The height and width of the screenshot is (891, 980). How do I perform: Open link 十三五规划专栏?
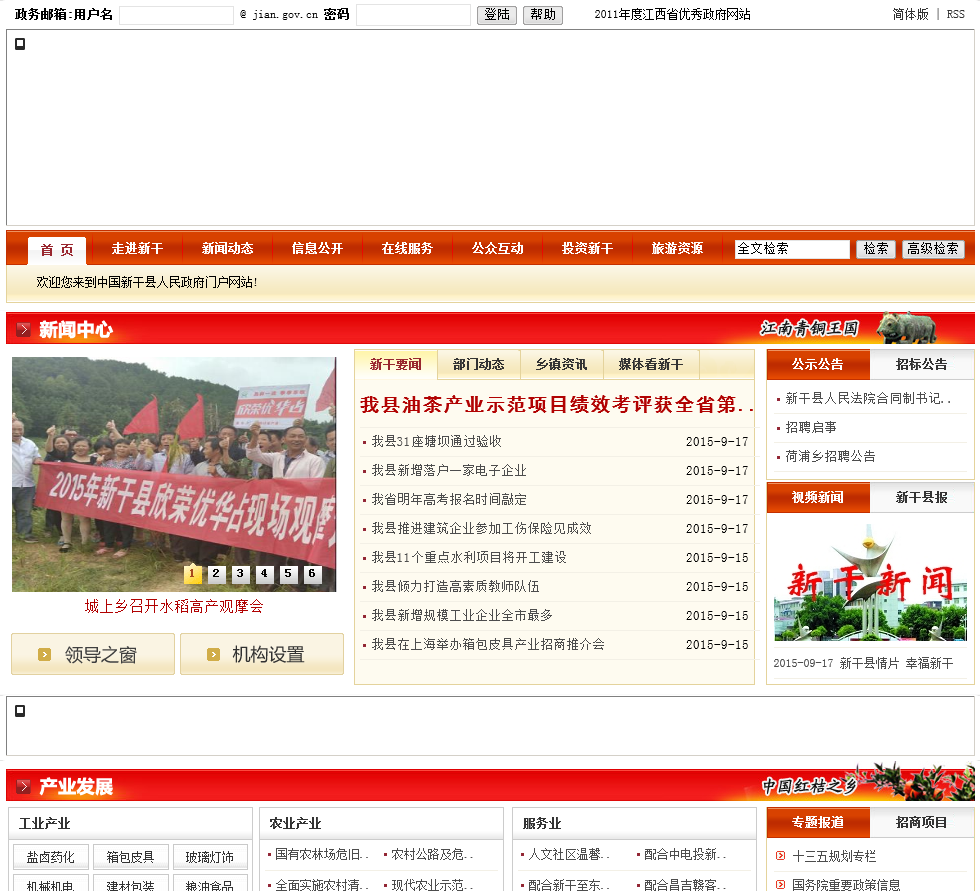point(834,856)
